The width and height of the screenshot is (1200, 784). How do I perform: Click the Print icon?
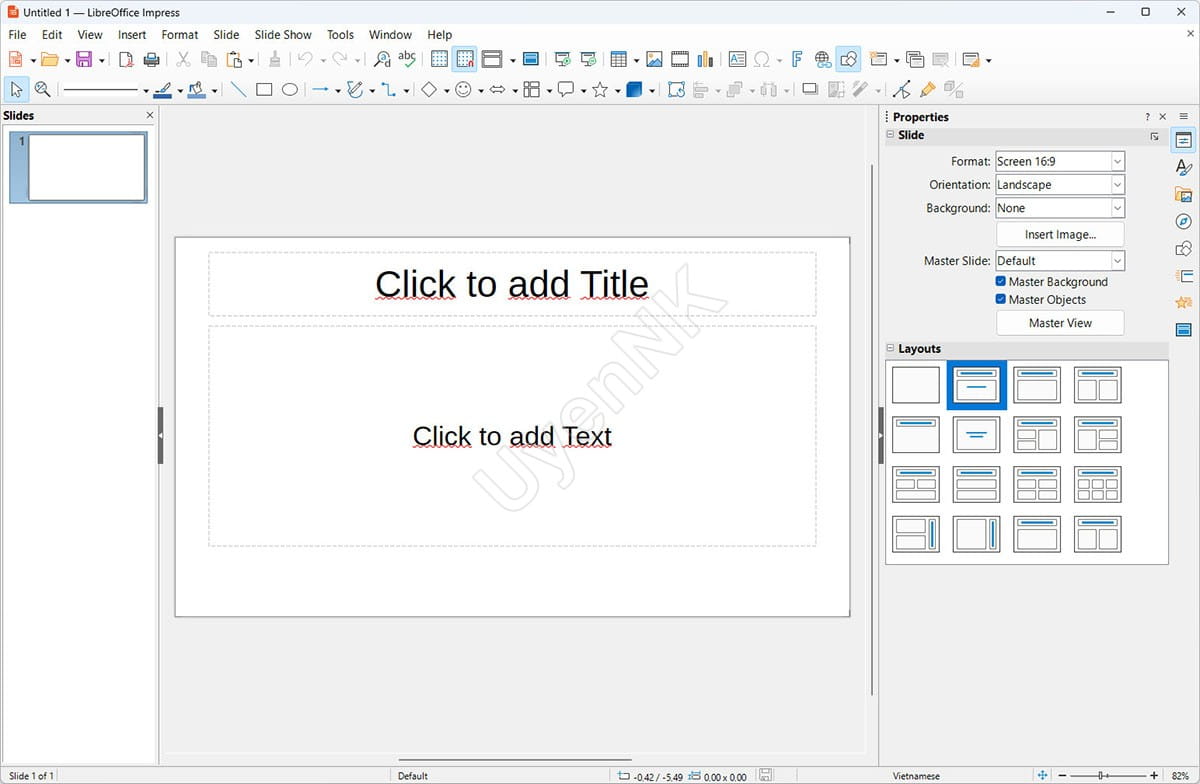coord(151,60)
